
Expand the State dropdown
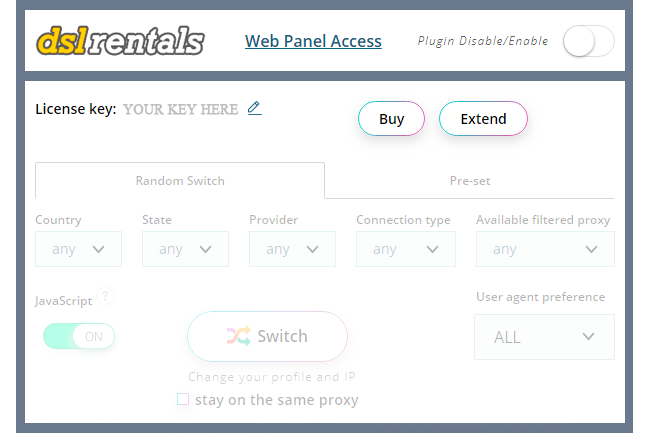[185, 249]
